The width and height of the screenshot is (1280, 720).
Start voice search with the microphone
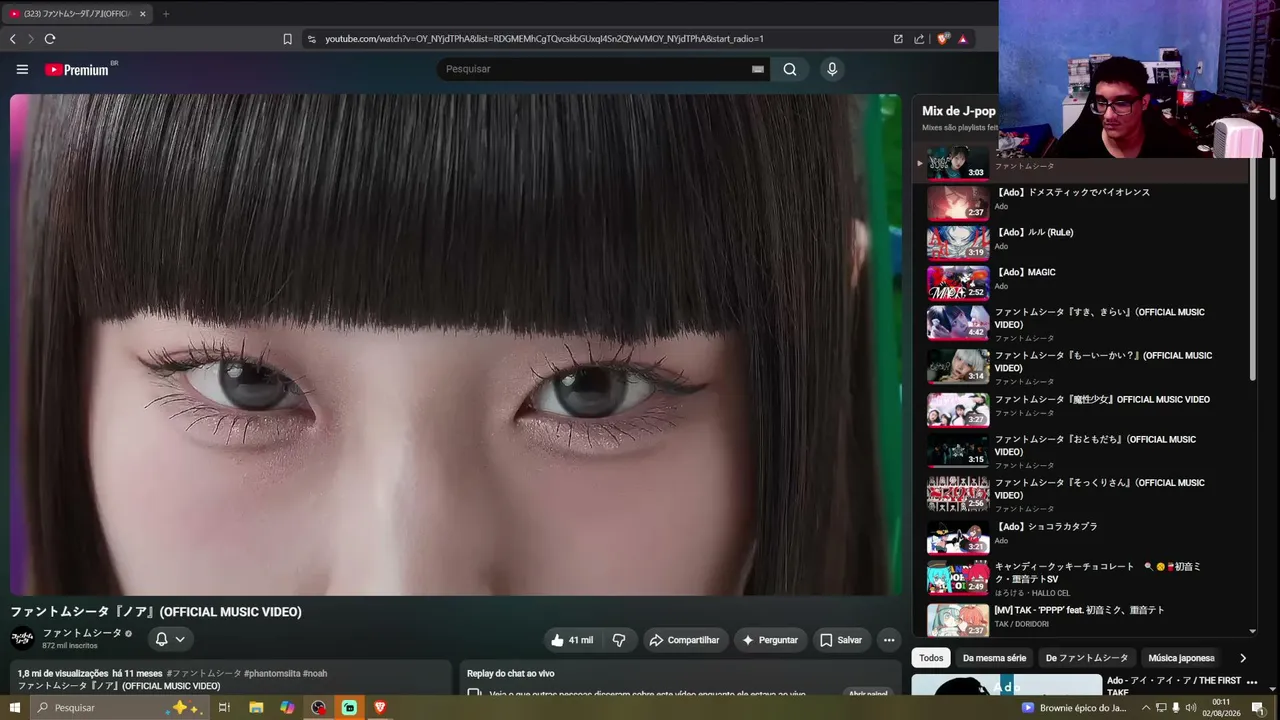[x=831, y=69]
